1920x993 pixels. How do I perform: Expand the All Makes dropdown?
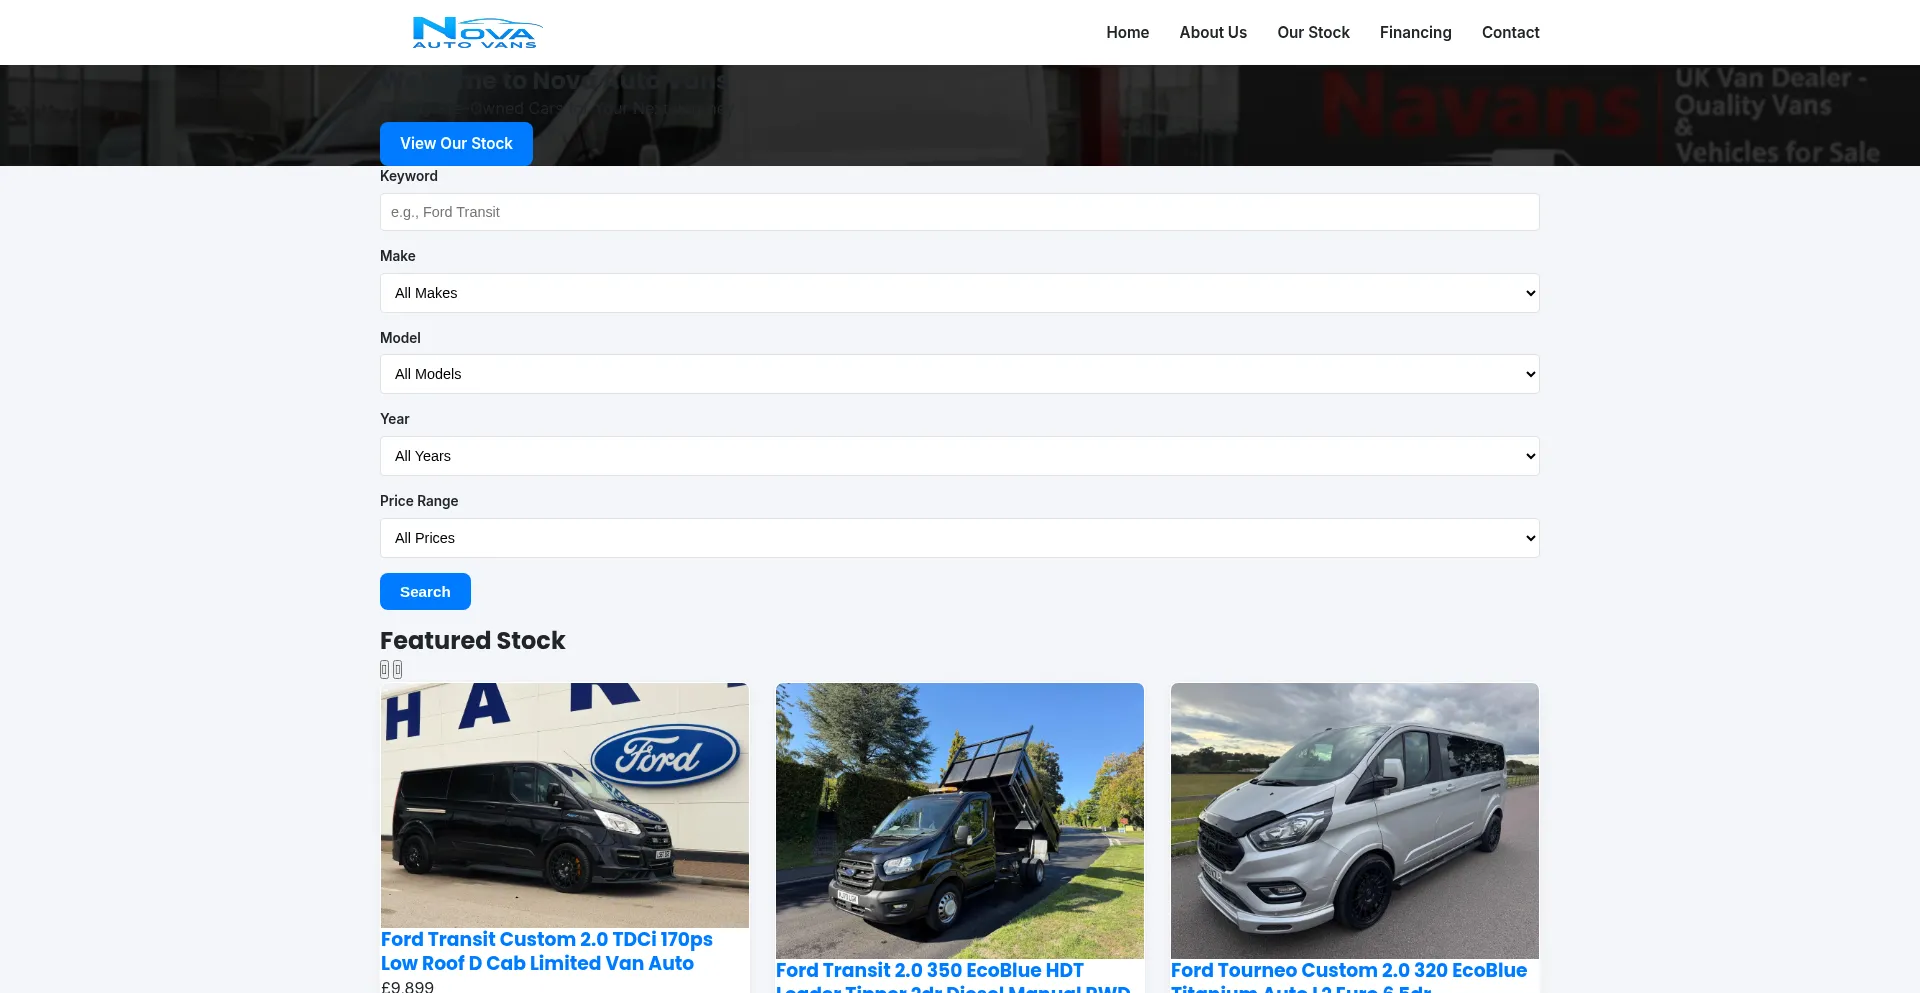point(959,293)
